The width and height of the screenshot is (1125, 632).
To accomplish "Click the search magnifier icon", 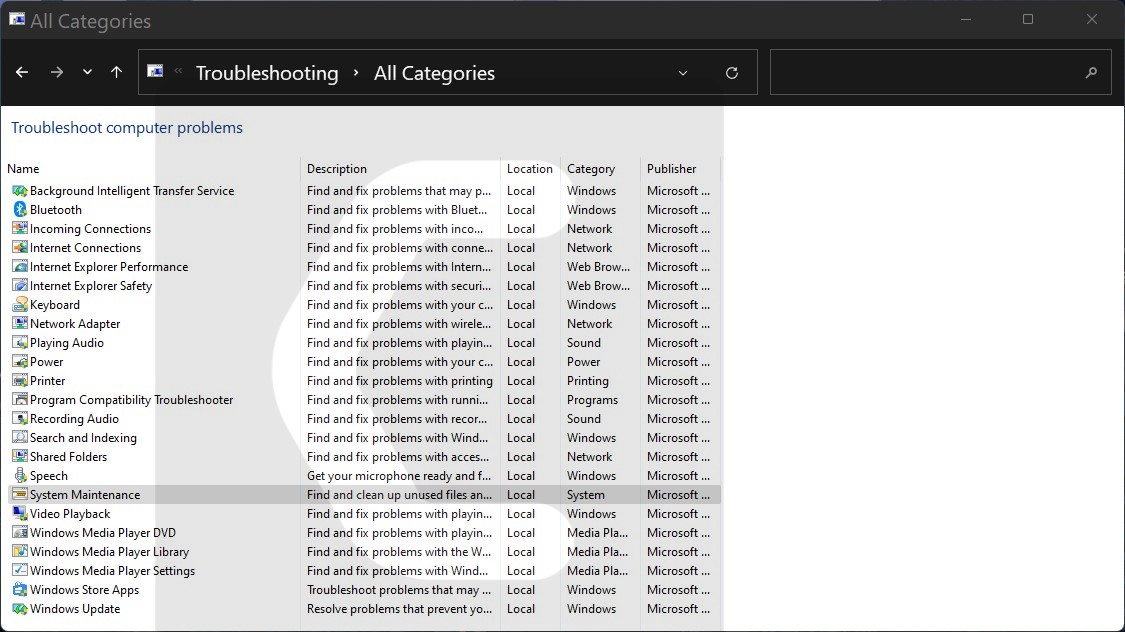I will (x=1091, y=72).
